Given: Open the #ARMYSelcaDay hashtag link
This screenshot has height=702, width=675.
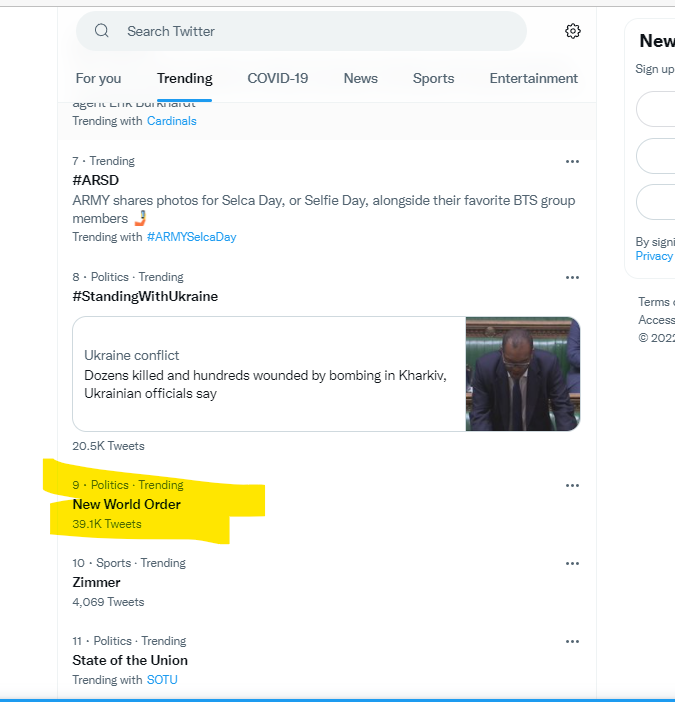Looking at the screenshot, I should 191,237.
